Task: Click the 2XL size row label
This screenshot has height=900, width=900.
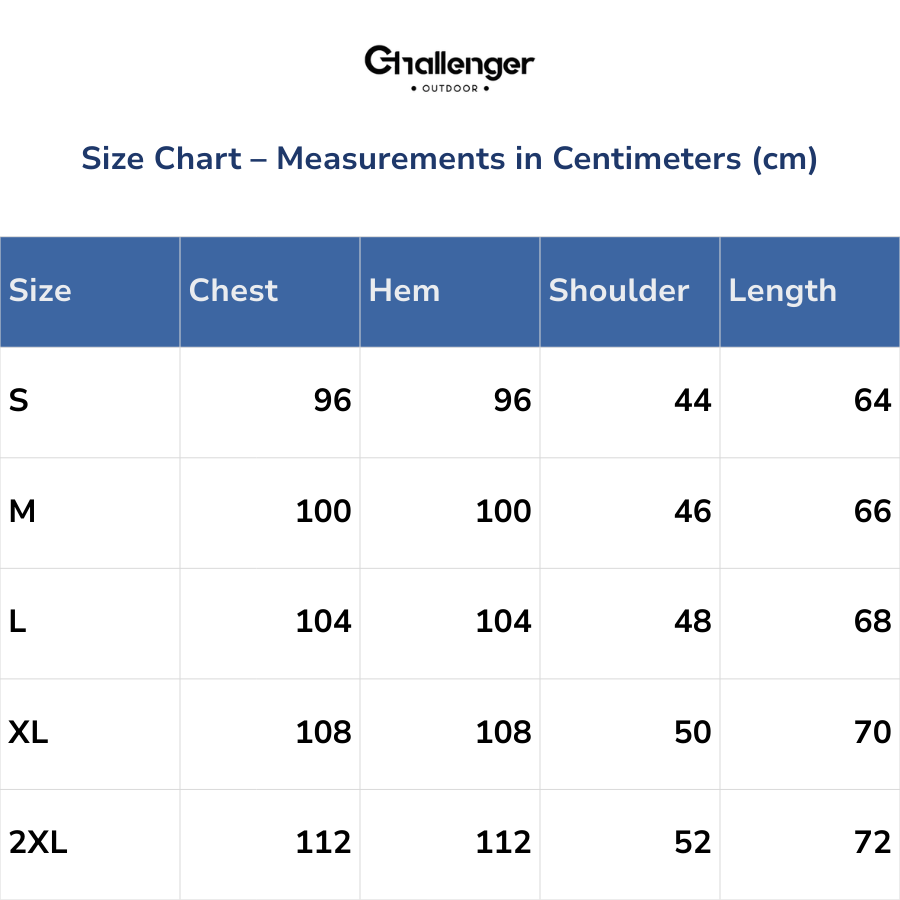Action: [38, 843]
